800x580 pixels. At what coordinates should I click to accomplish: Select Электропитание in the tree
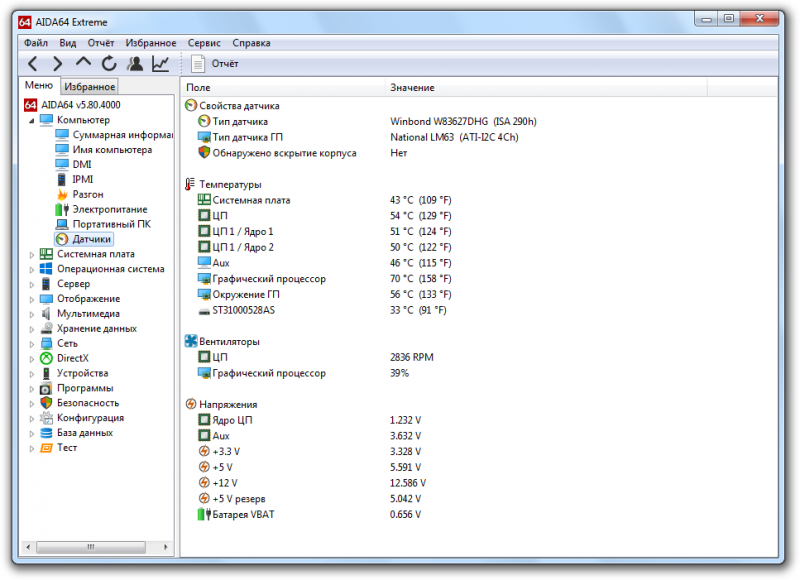click(109, 209)
